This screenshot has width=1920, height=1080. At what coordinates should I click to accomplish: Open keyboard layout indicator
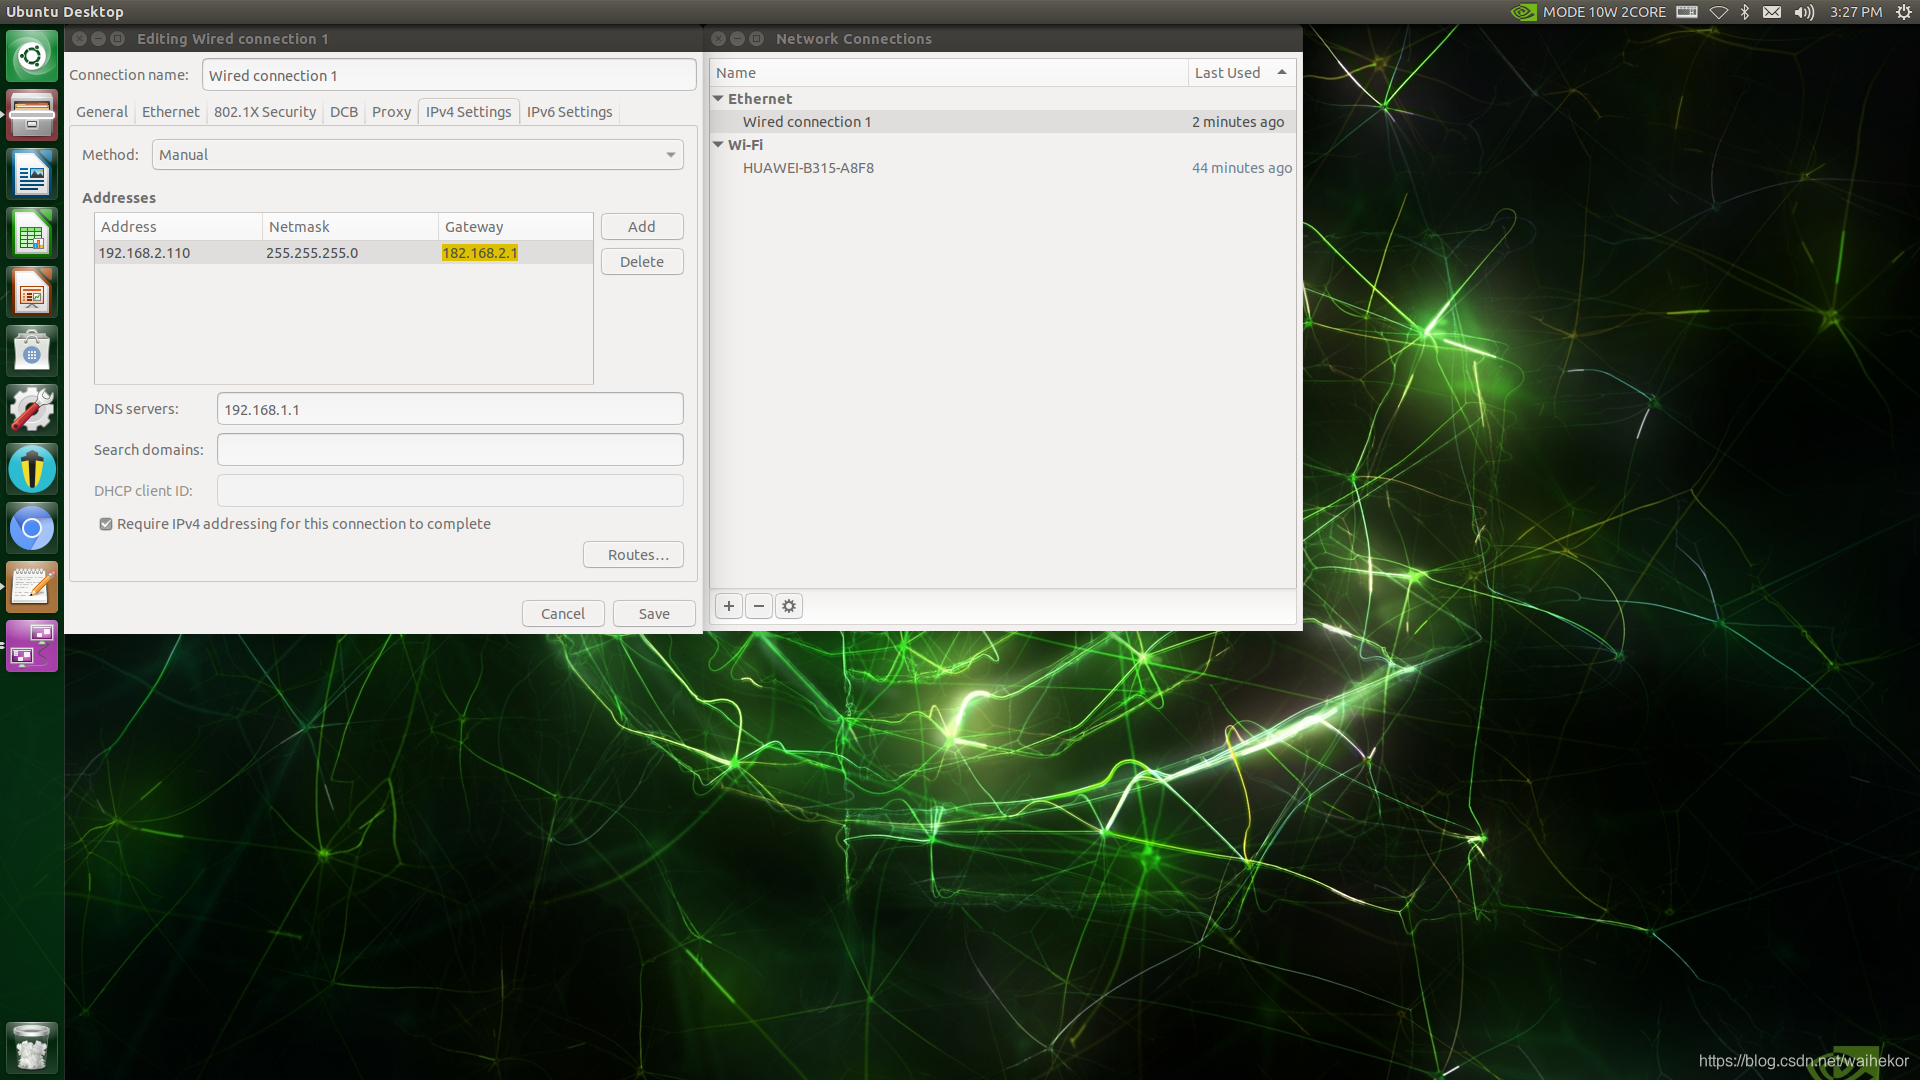(x=1687, y=12)
